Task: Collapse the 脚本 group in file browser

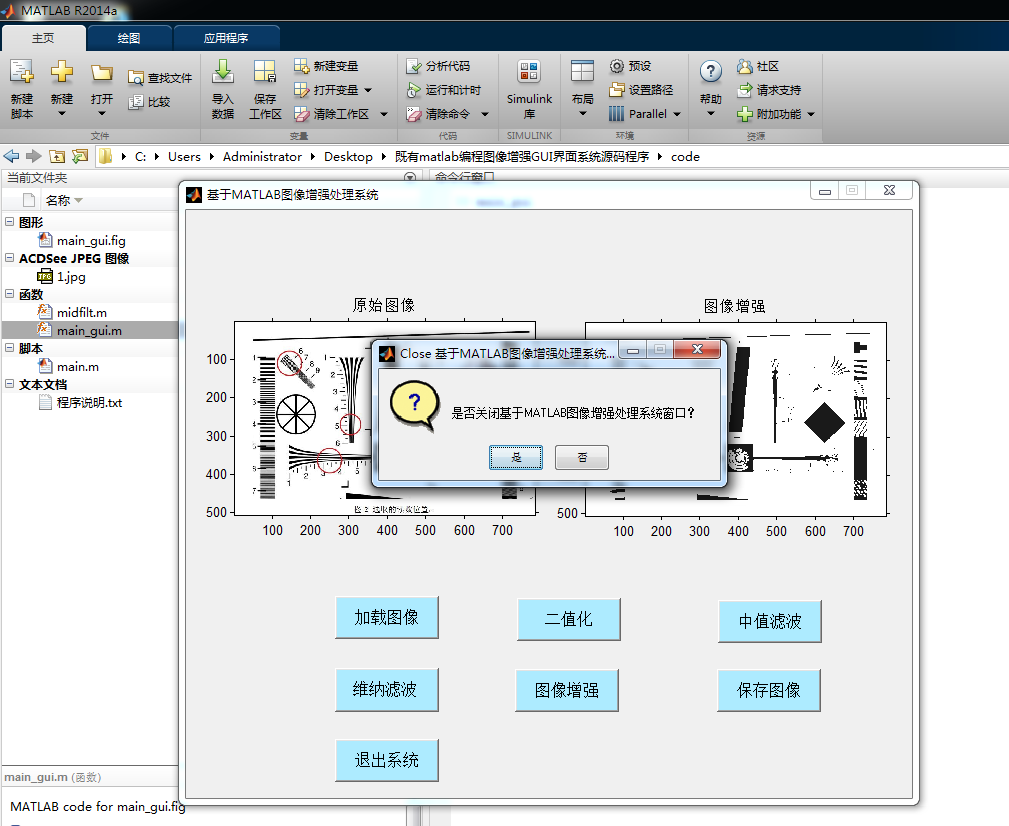Action: pos(10,348)
